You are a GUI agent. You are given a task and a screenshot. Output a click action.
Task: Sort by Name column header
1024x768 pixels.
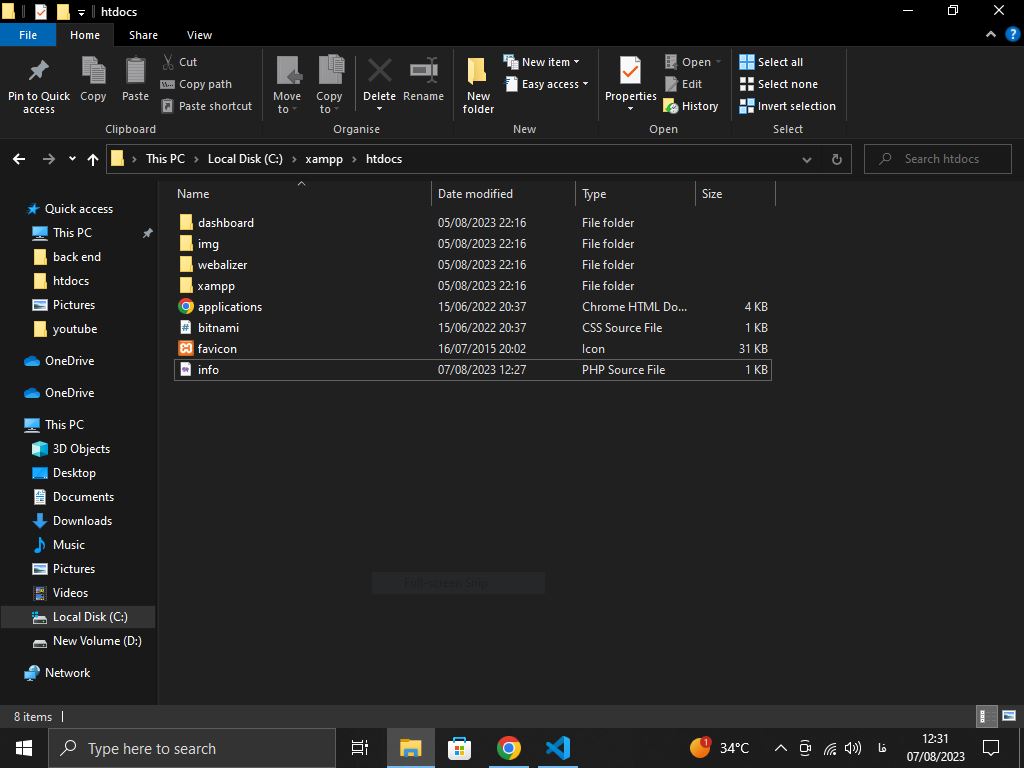pyautogui.click(x=302, y=194)
